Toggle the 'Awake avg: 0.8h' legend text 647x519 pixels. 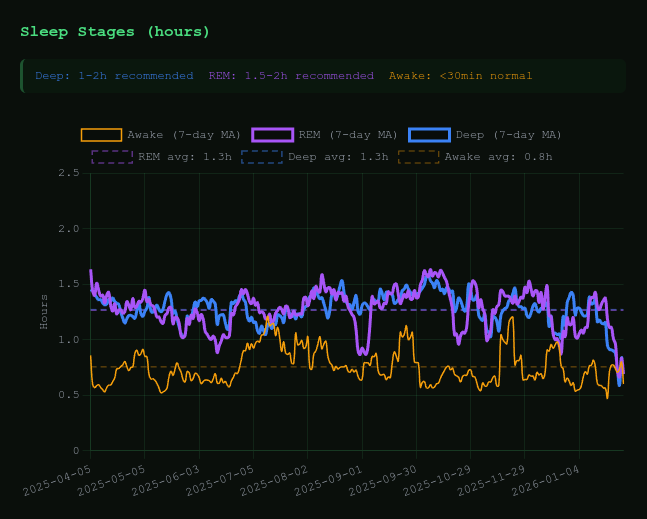click(498, 157)
